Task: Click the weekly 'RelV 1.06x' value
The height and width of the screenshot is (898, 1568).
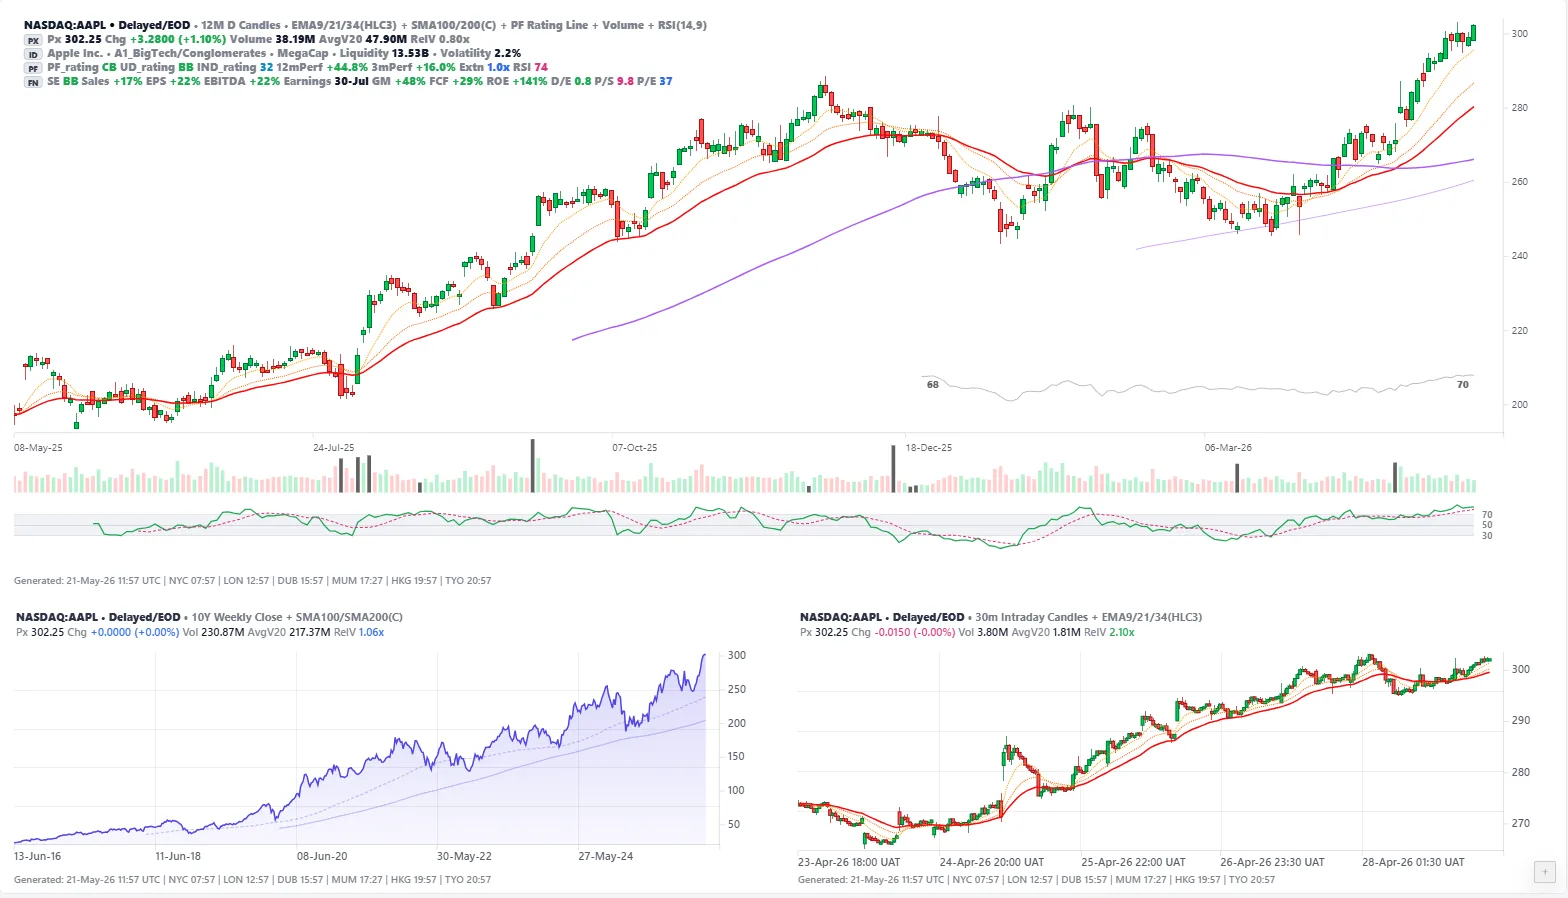Action: pos(359,632)
